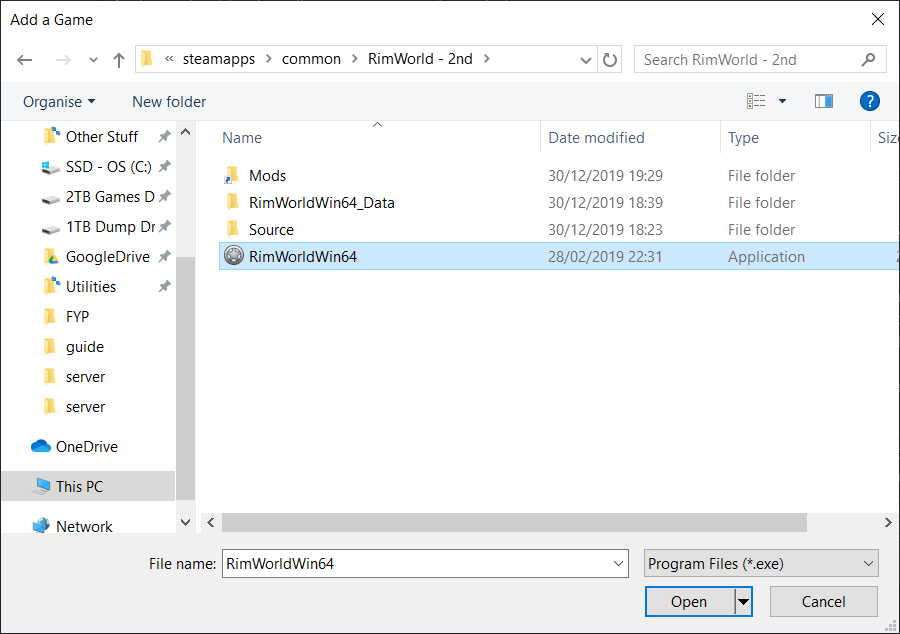900x634 pixels.
Task: Click the search magnifier icon
Action: pyautogui.click(x=868, y=59)
